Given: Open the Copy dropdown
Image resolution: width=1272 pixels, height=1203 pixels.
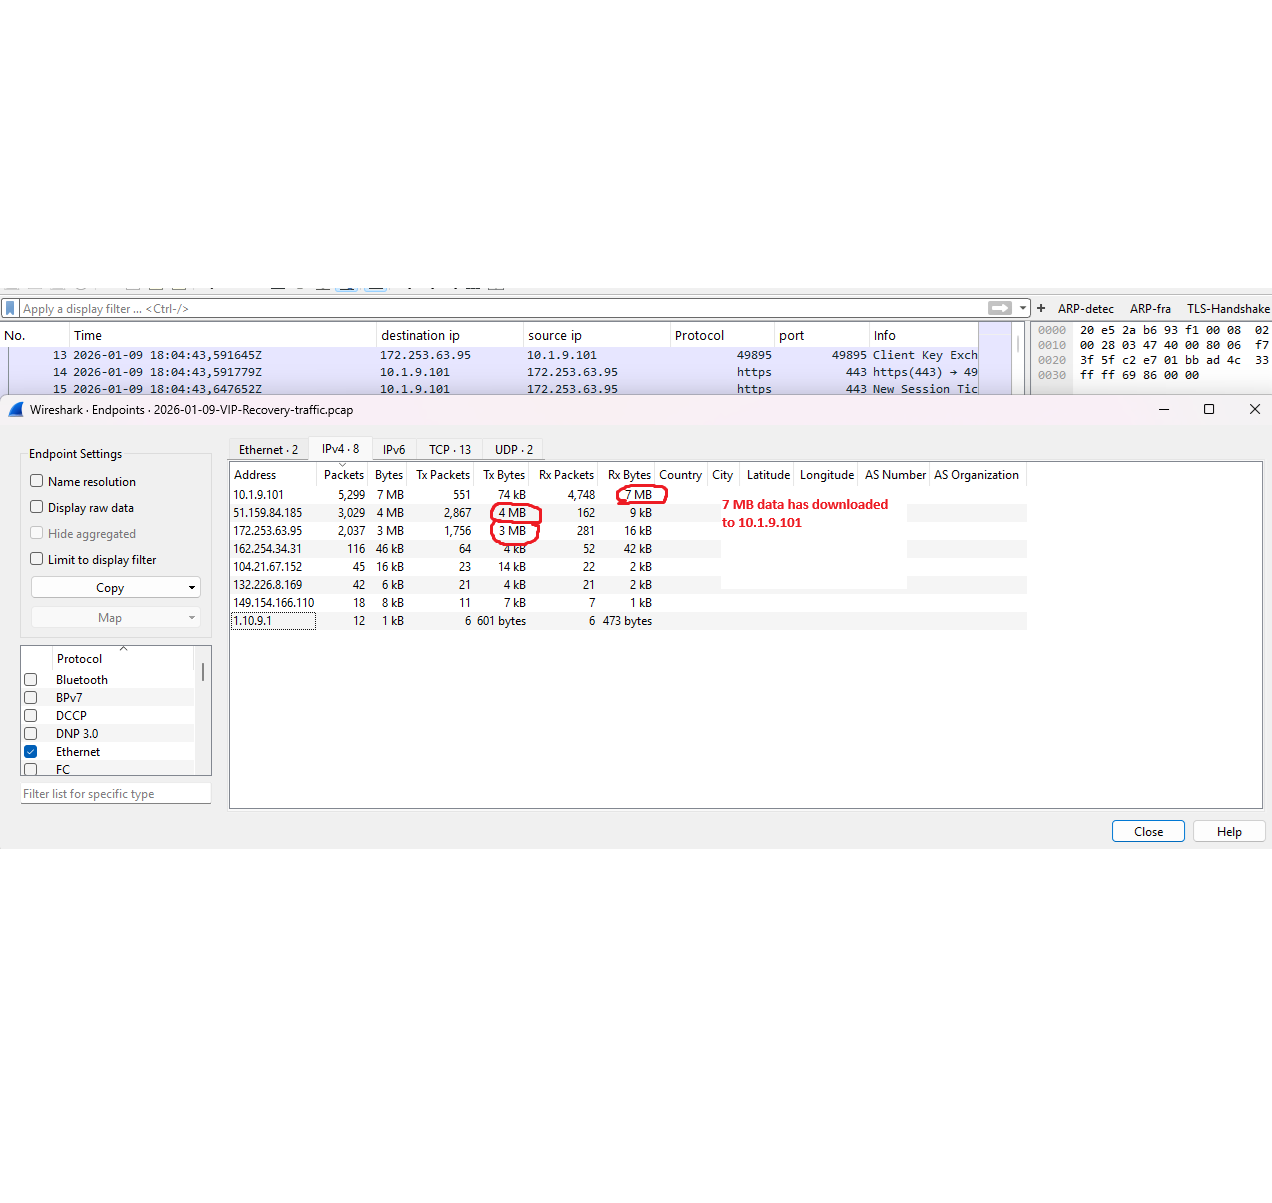Looking at the screenshot, I should (x=115, y=587).
